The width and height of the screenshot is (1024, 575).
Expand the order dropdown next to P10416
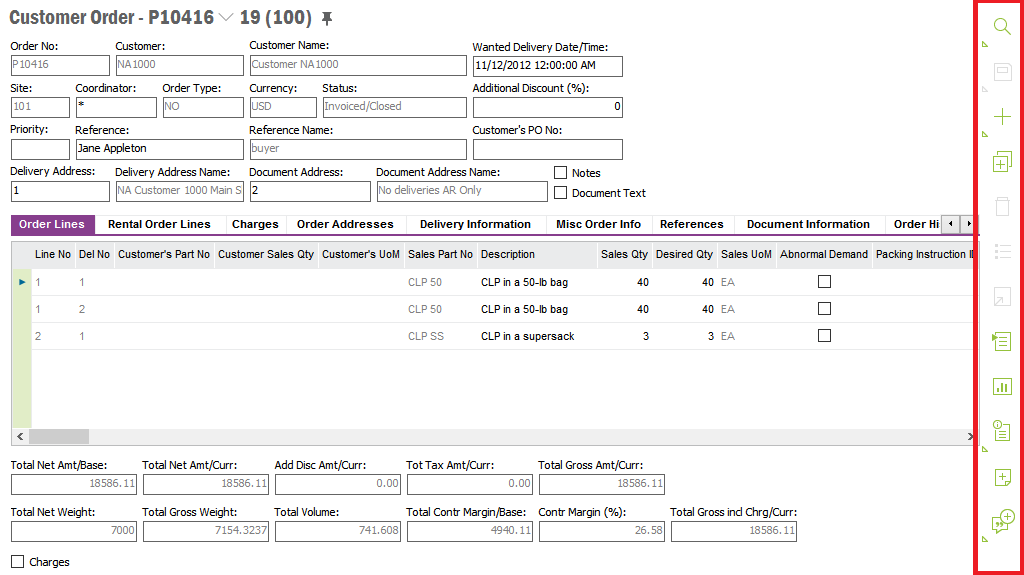coord(226,18)
